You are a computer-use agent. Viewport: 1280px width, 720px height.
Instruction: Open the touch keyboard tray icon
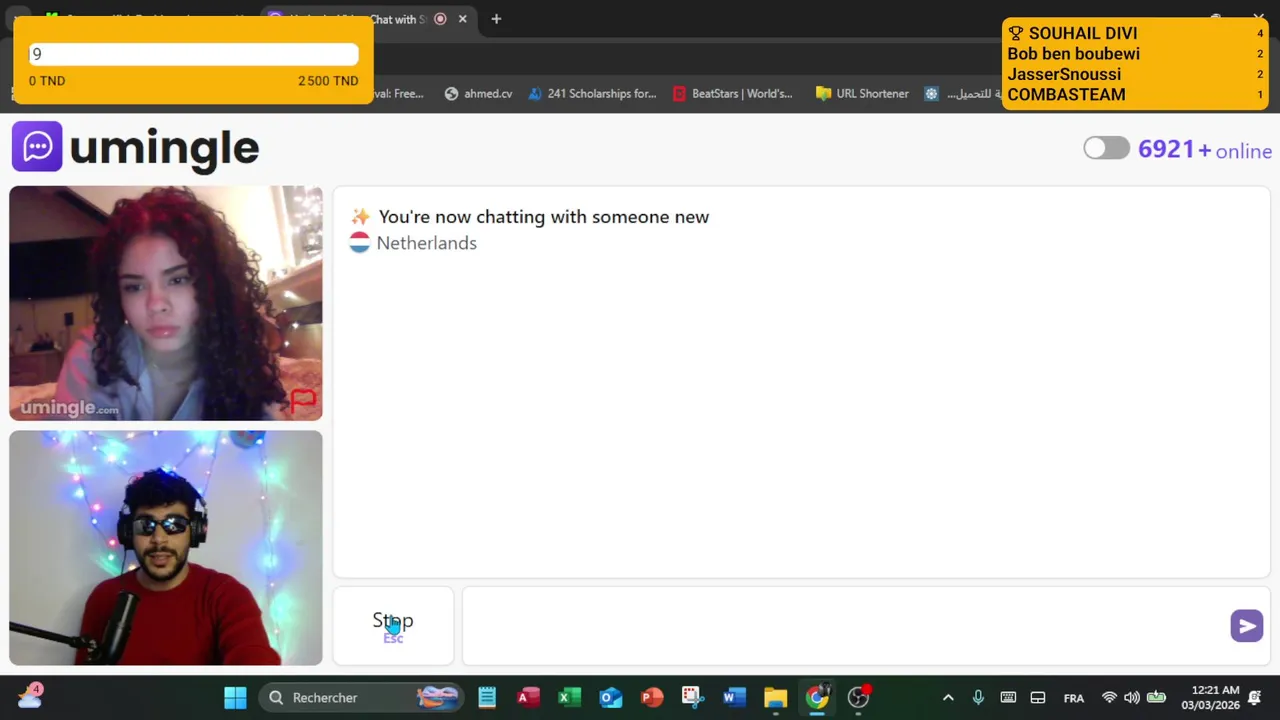point(1008,698)
